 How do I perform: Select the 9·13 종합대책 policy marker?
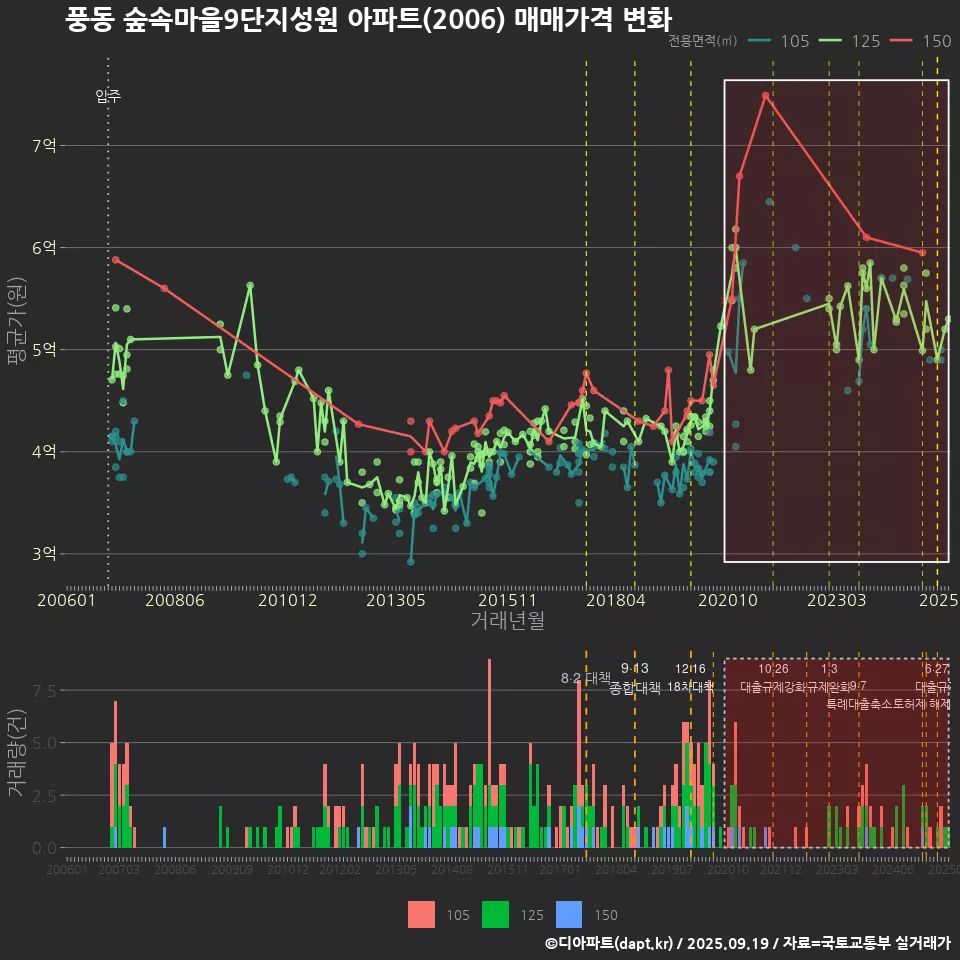tap(634, 678)
